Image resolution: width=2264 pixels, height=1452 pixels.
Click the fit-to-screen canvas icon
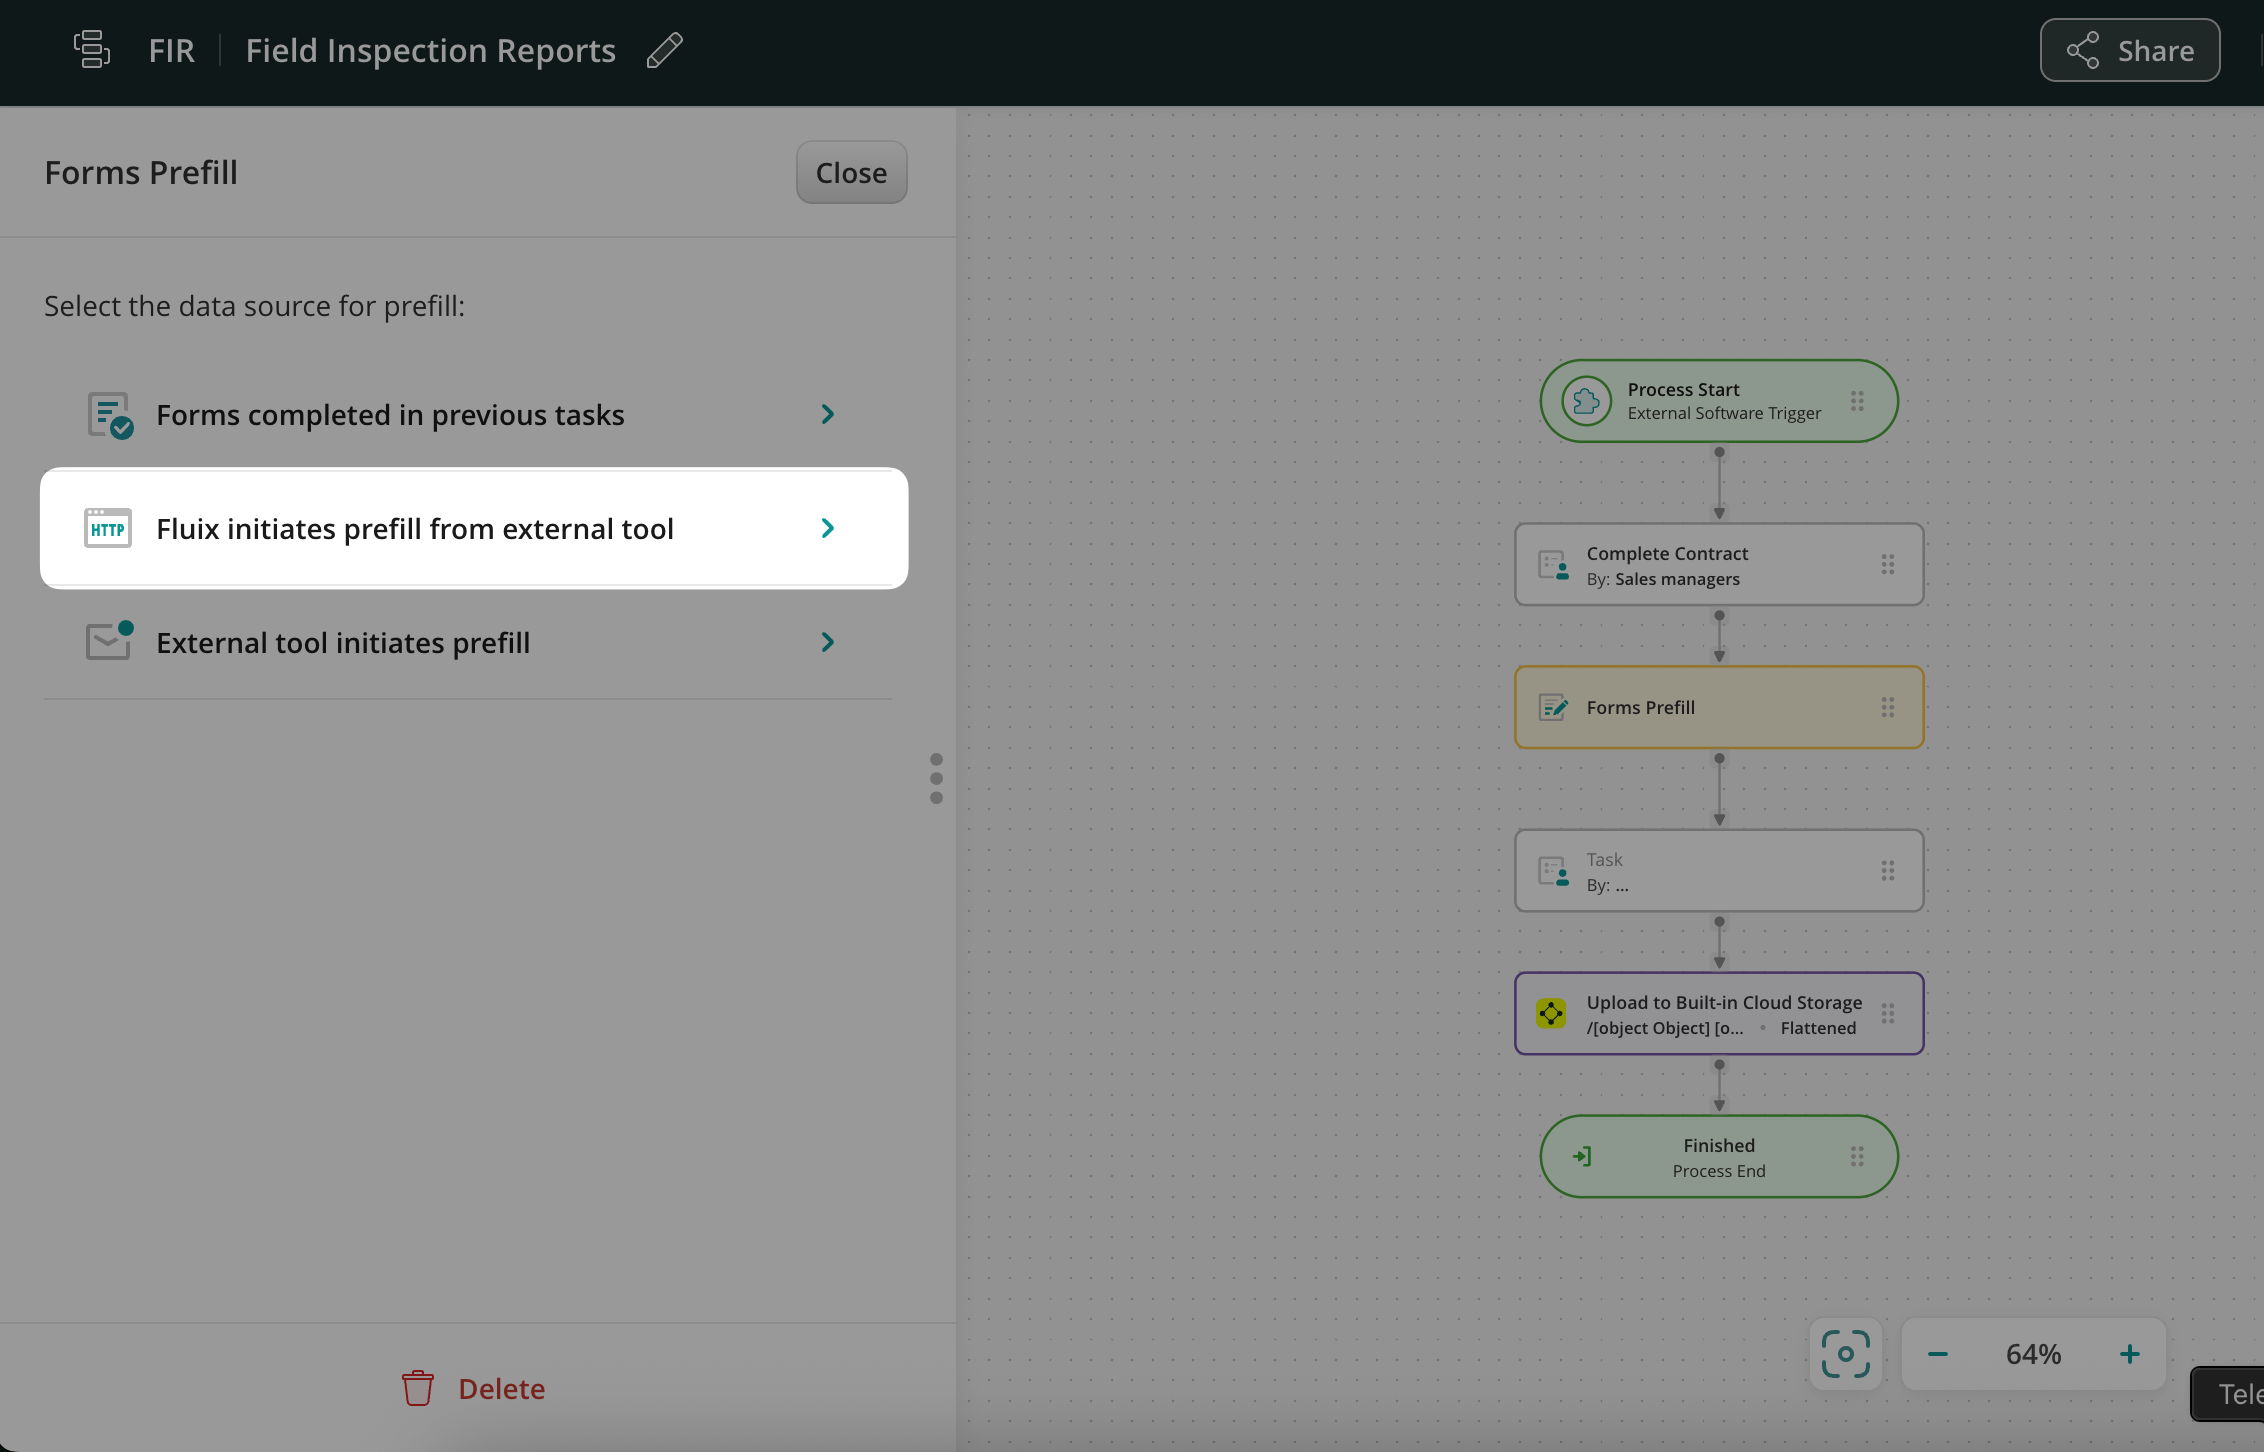pyautogui.click(x=1845, y=1354)
